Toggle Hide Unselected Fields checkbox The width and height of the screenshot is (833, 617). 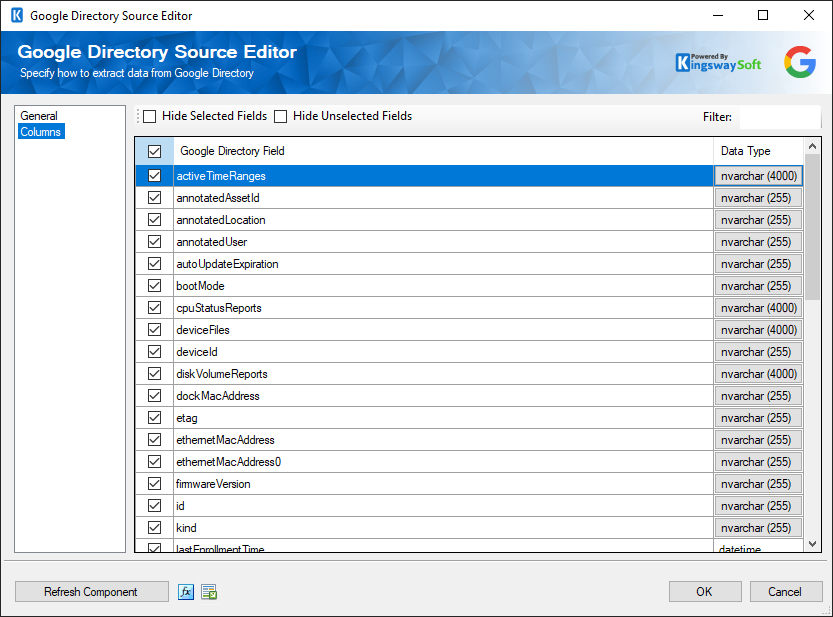pos(280,116)
